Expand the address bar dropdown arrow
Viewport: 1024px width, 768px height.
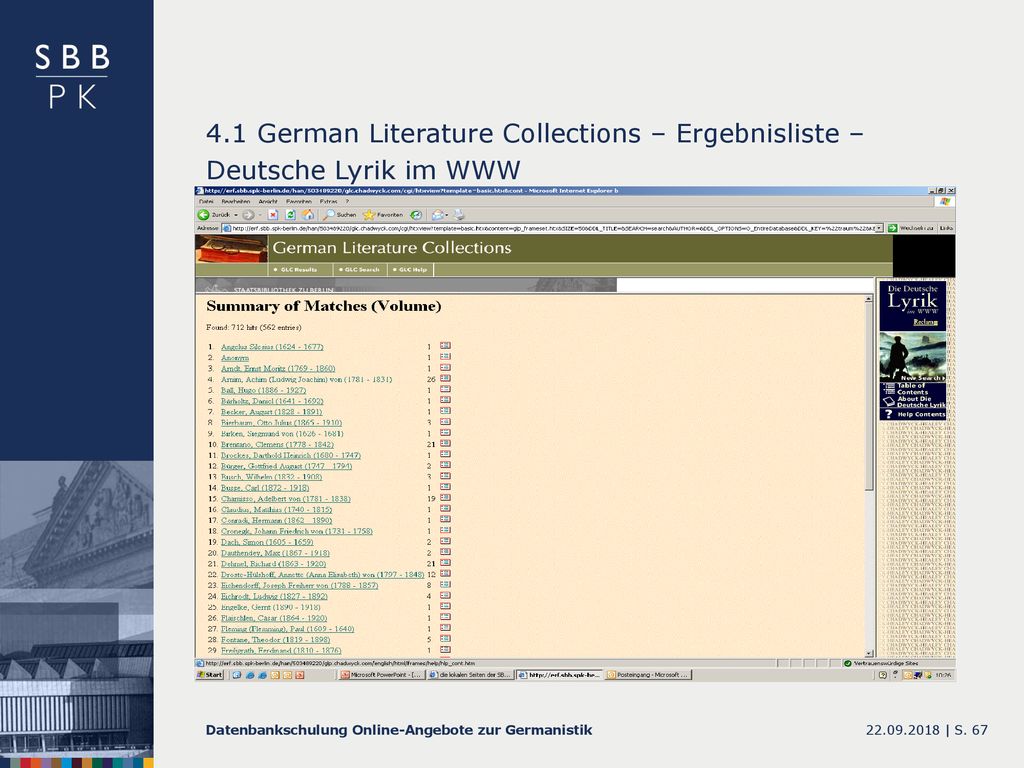pyautogui.click(x=880, y=228)
